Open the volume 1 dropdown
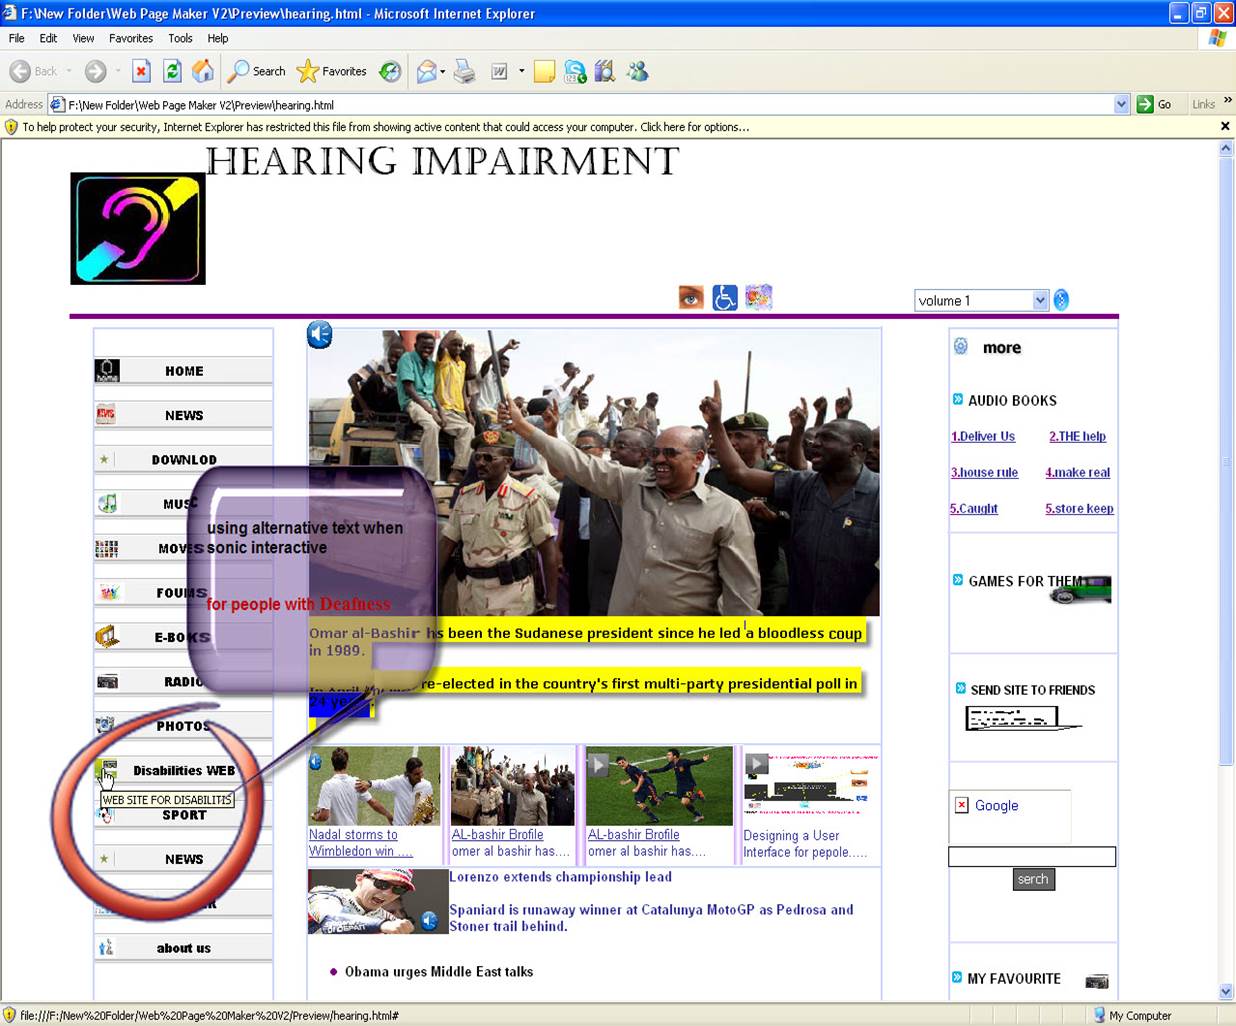 (x=1040, y=301)
